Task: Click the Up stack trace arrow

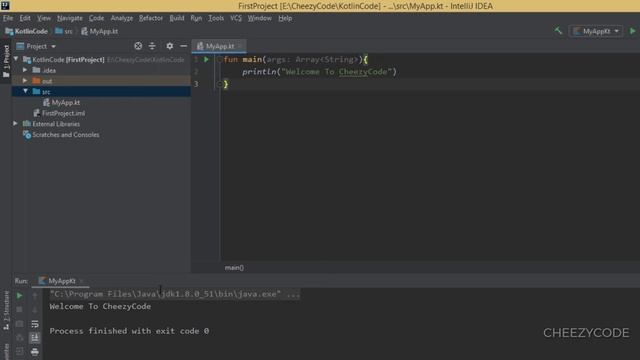Action: pos(35,296)
